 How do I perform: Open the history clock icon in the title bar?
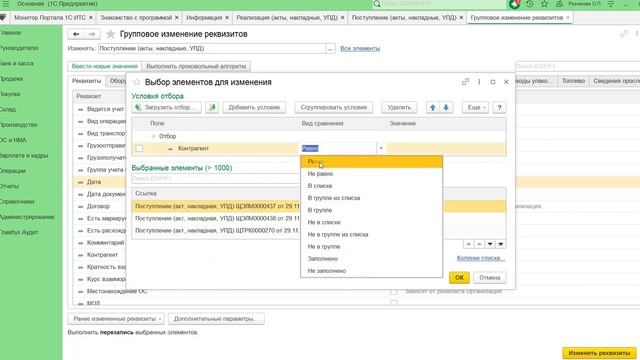tap(529, 4)
